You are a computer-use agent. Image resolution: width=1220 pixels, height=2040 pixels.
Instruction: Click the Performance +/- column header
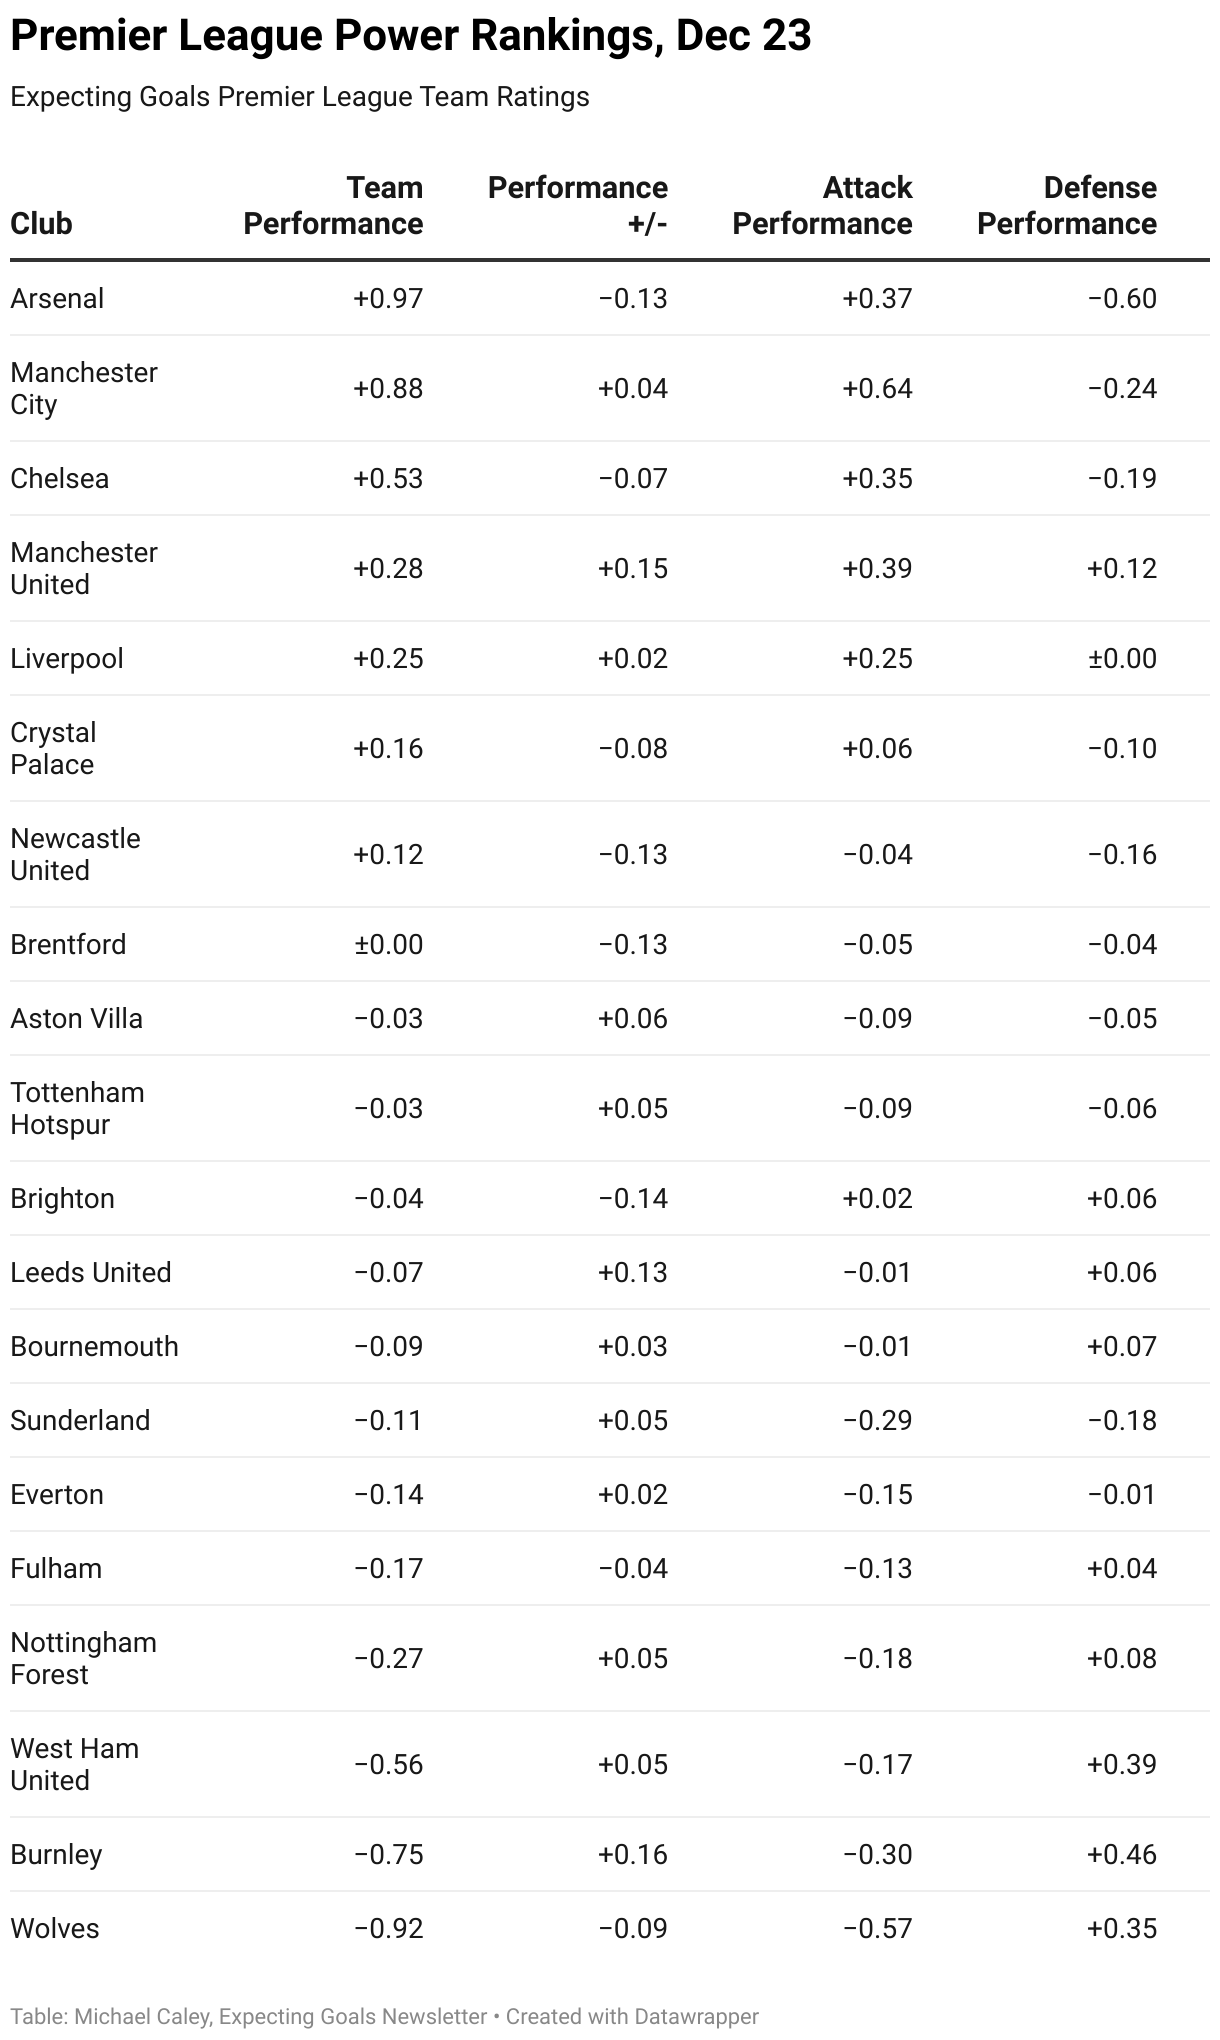[577, 206]
